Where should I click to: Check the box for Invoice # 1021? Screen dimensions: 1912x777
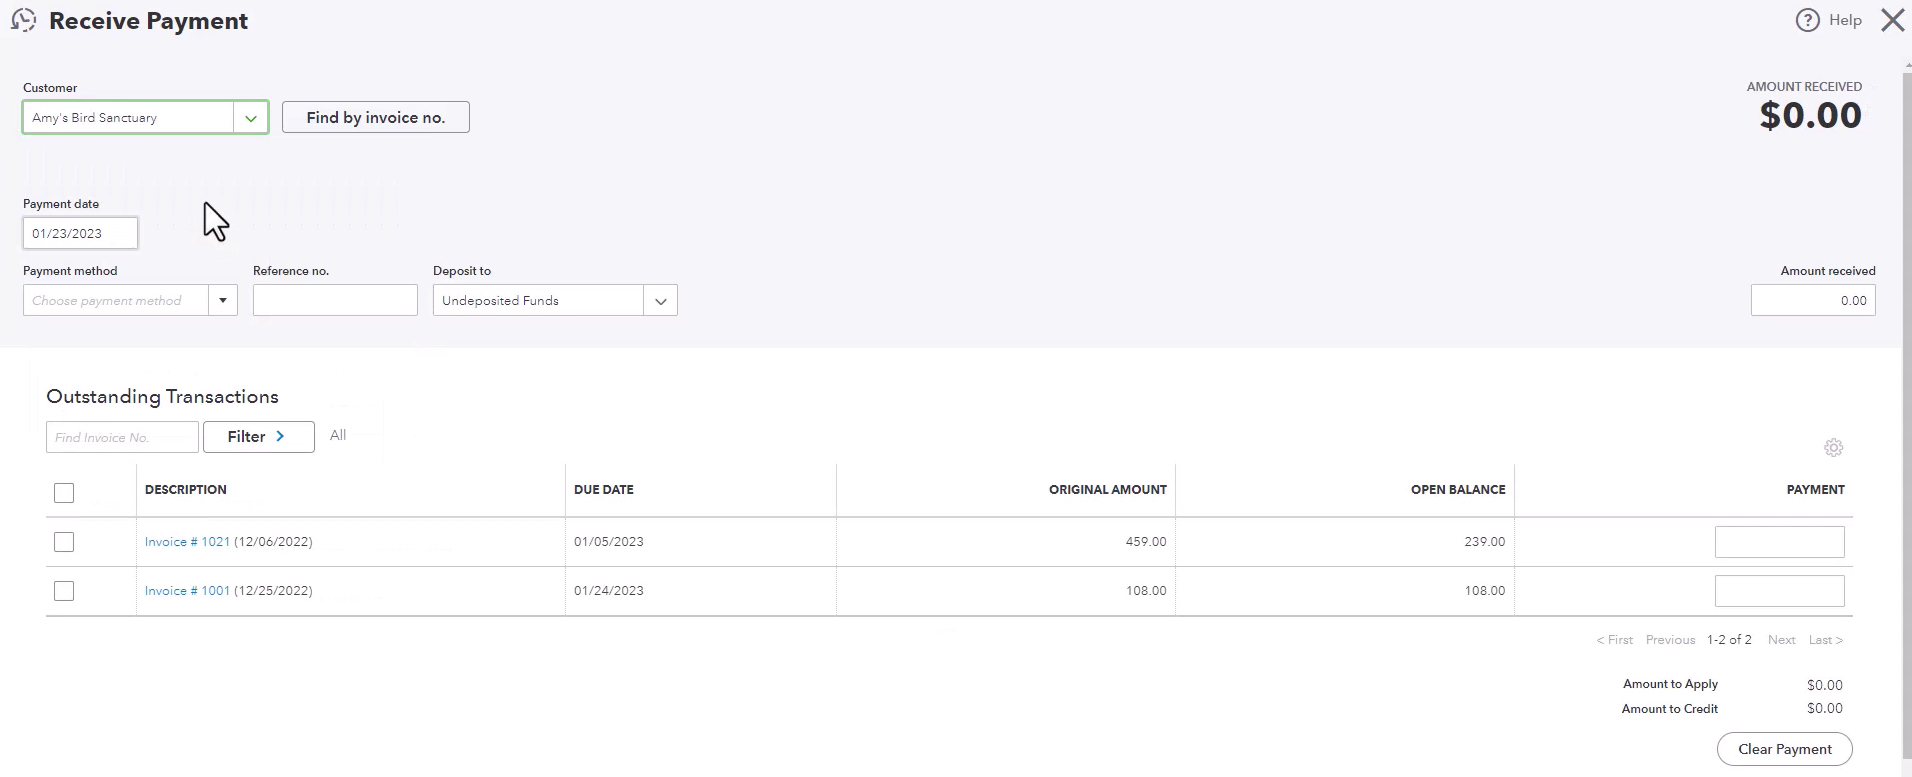[x=64, y=542]
